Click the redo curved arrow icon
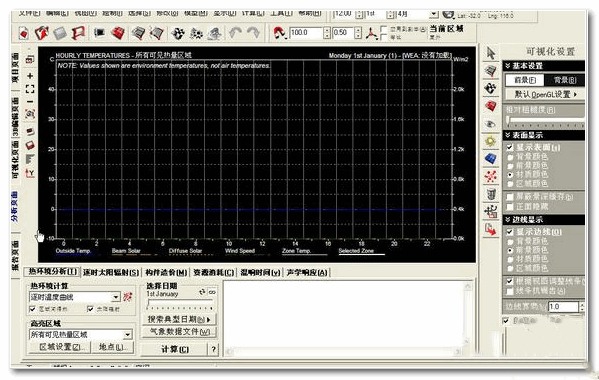Viewport: 599px width, 380px height. coord(253,33)
